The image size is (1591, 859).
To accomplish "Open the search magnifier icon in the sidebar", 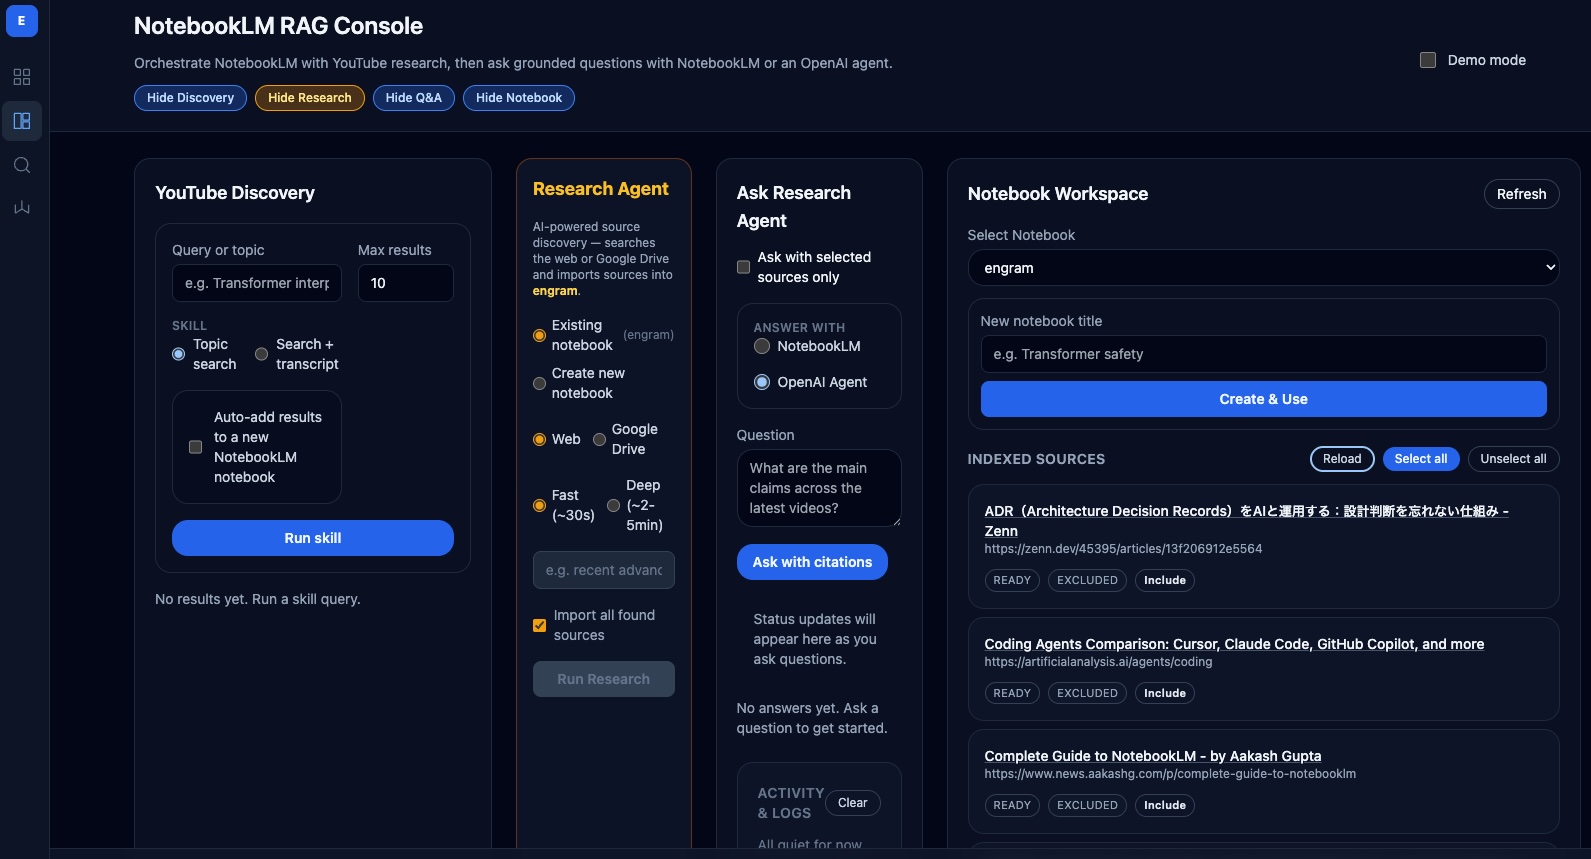I will (22, 165).
